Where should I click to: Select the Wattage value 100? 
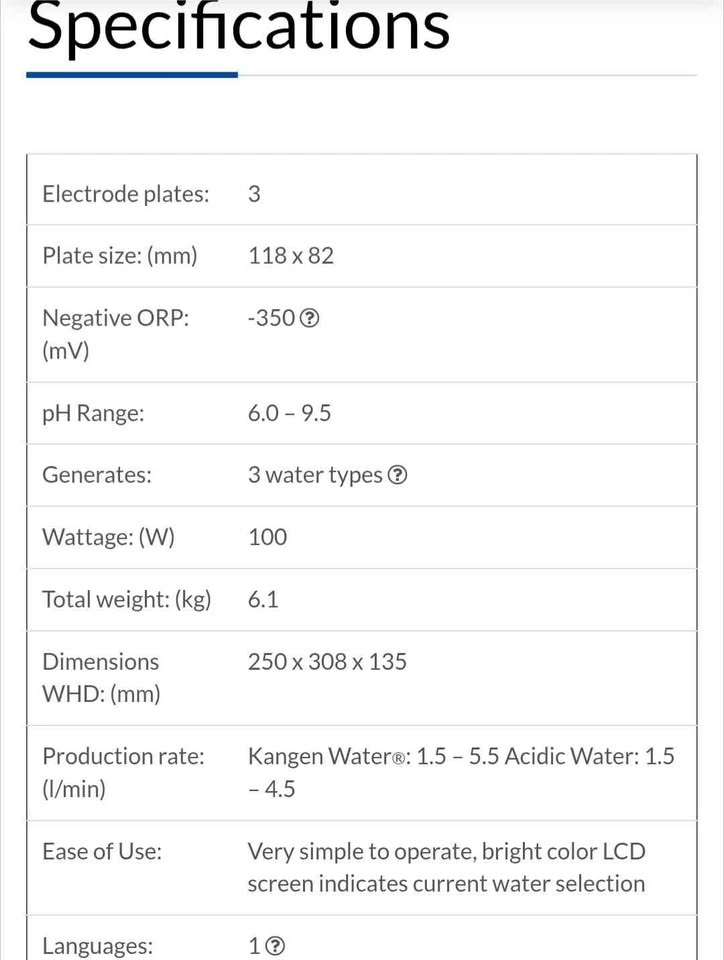coord(267,538)
